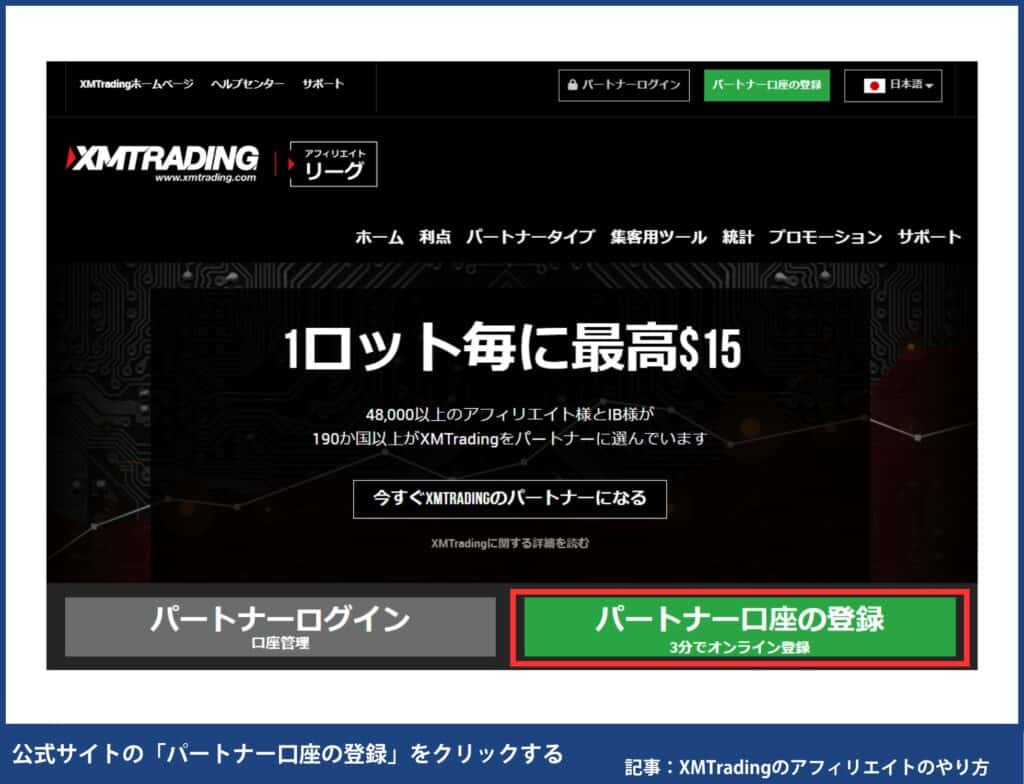
Task: Open the 日本語 language dropdown
Action: click(x=899, y=86)
